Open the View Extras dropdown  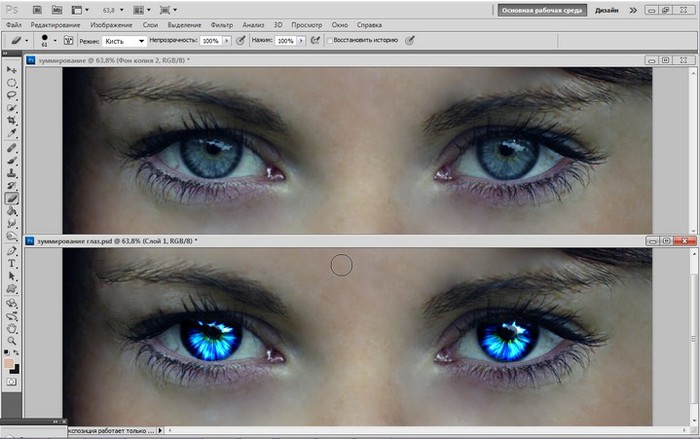(x=80, y=10)
